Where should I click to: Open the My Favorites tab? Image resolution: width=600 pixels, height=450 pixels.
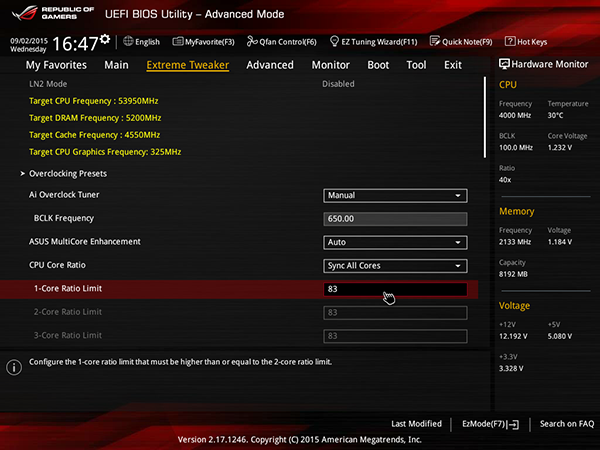click(x=56, y=65)
